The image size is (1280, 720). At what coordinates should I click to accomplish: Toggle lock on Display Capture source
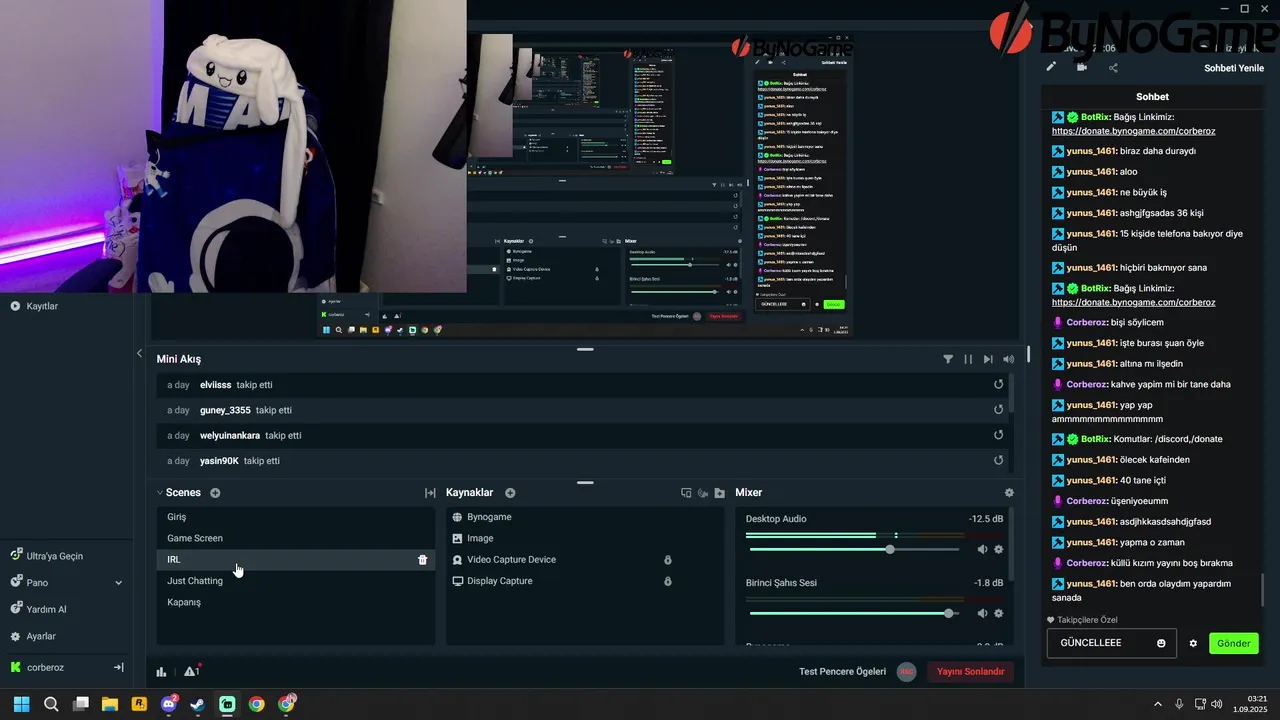coord(668,581)
